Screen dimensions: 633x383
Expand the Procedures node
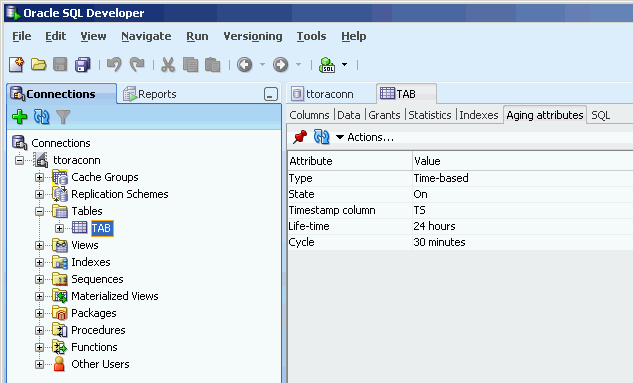tap(39, 330)
